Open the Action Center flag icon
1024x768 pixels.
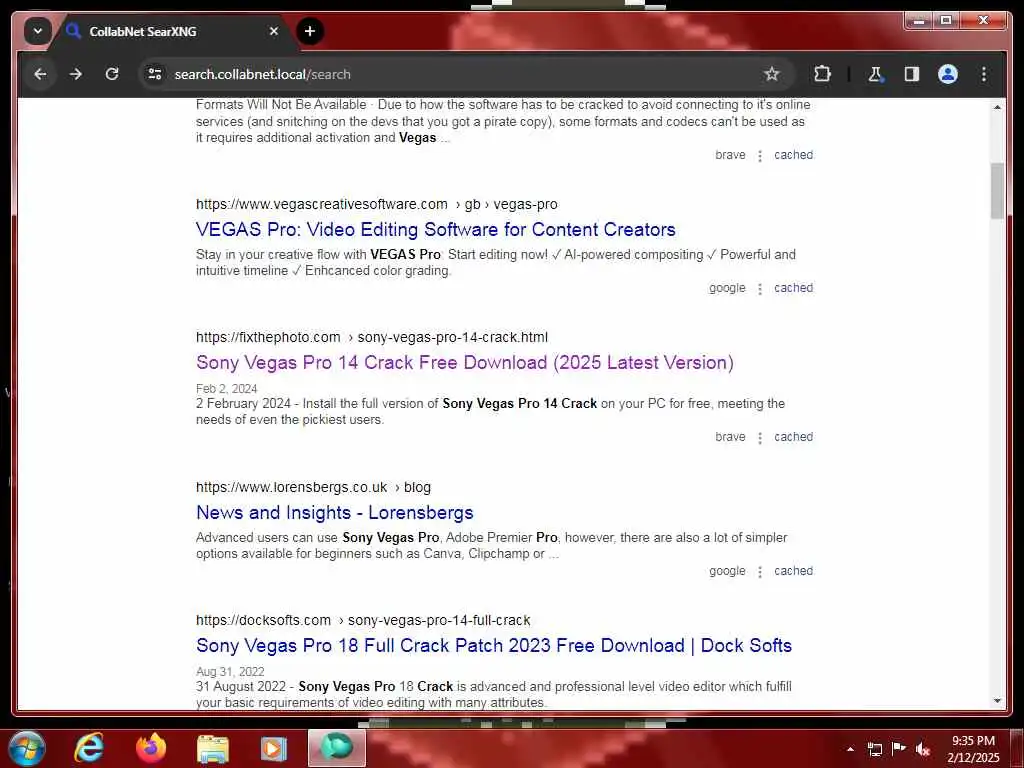tap(899, 749)
